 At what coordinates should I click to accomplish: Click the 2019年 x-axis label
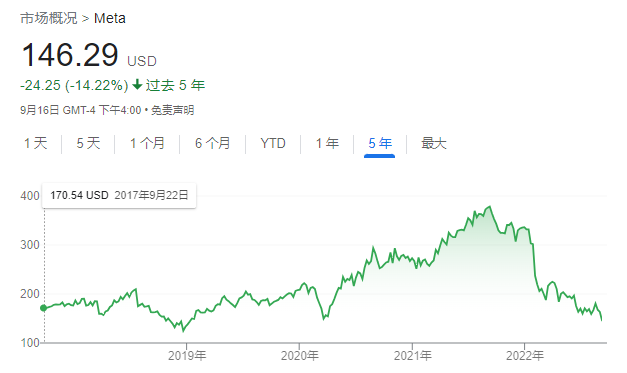point(187,355)
